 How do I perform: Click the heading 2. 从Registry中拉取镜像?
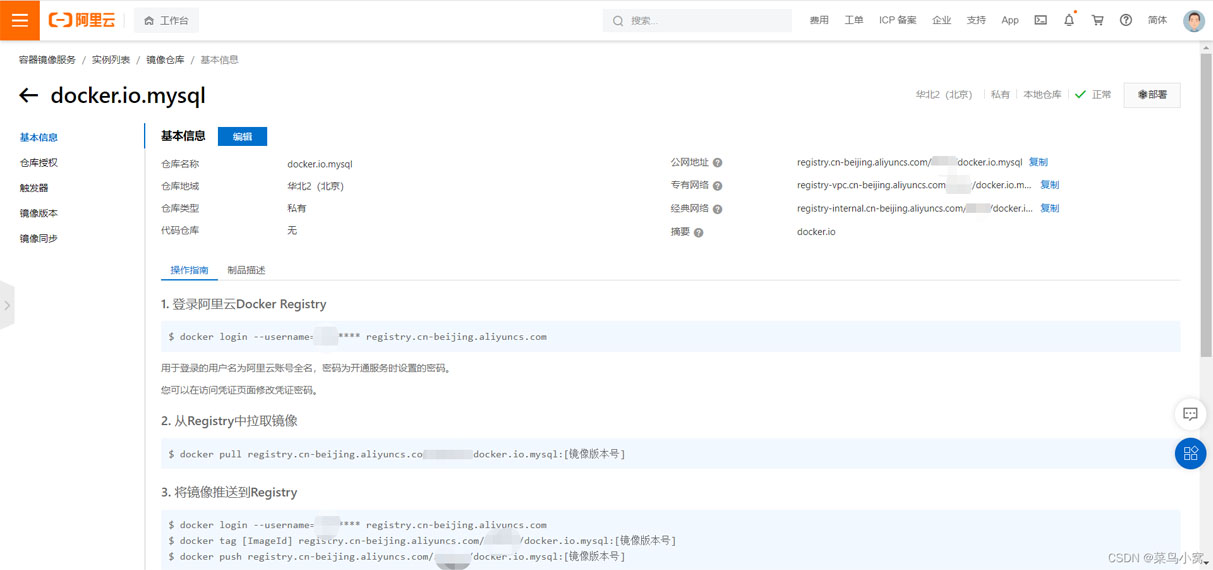(229, 421)
